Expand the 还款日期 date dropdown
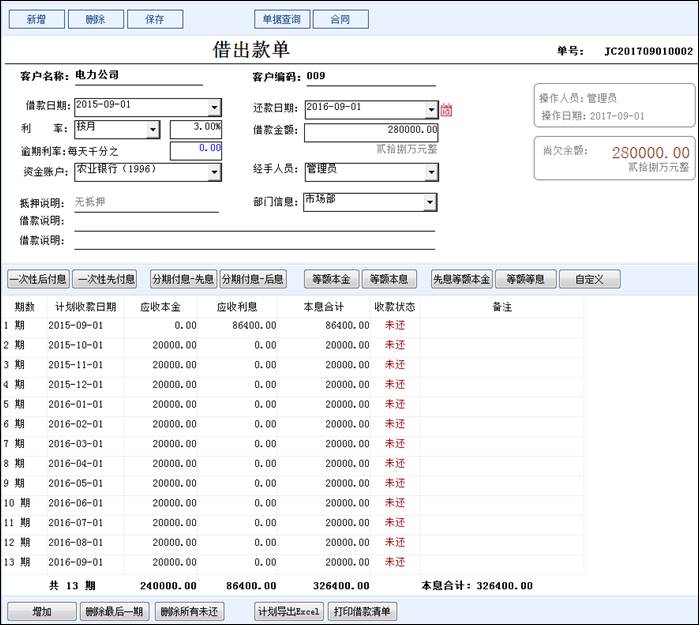Screen dimensions: 699x625 tap(431, 110)
